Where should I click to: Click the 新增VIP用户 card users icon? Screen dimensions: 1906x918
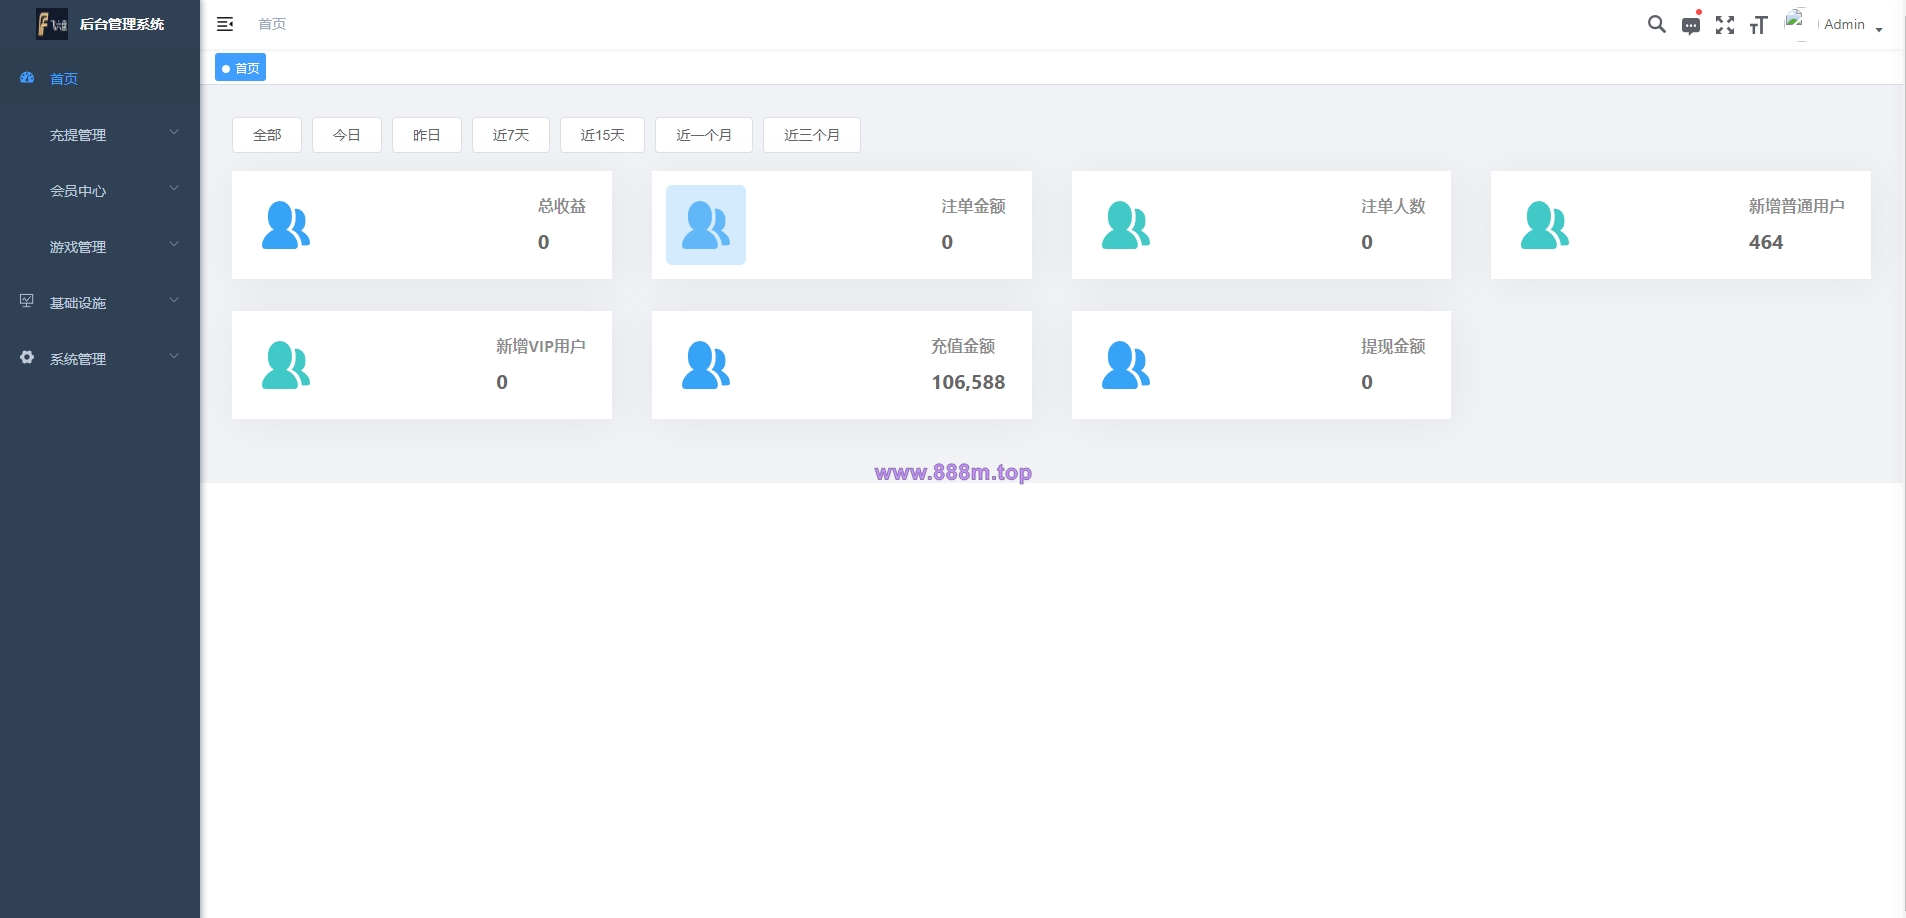coord(286,365)
